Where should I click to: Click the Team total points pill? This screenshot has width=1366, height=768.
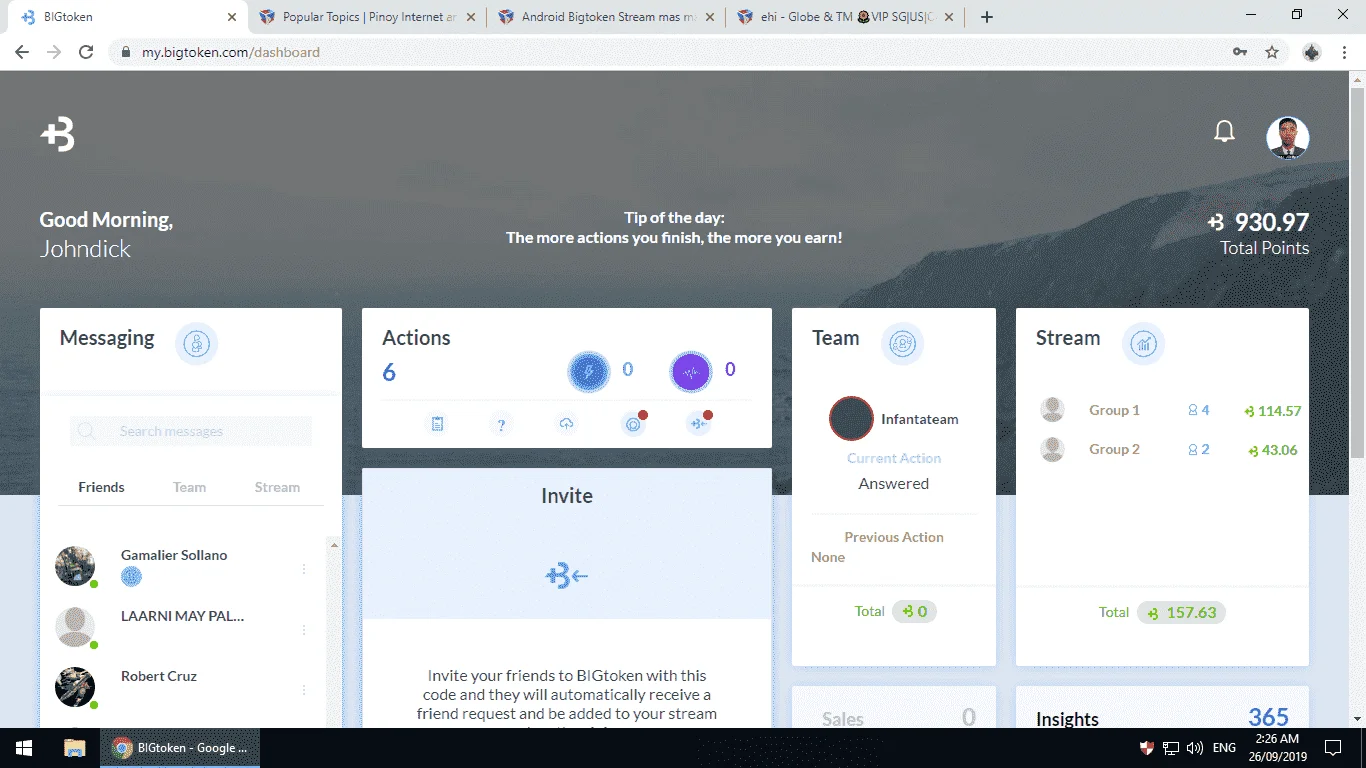click(914, 611)
